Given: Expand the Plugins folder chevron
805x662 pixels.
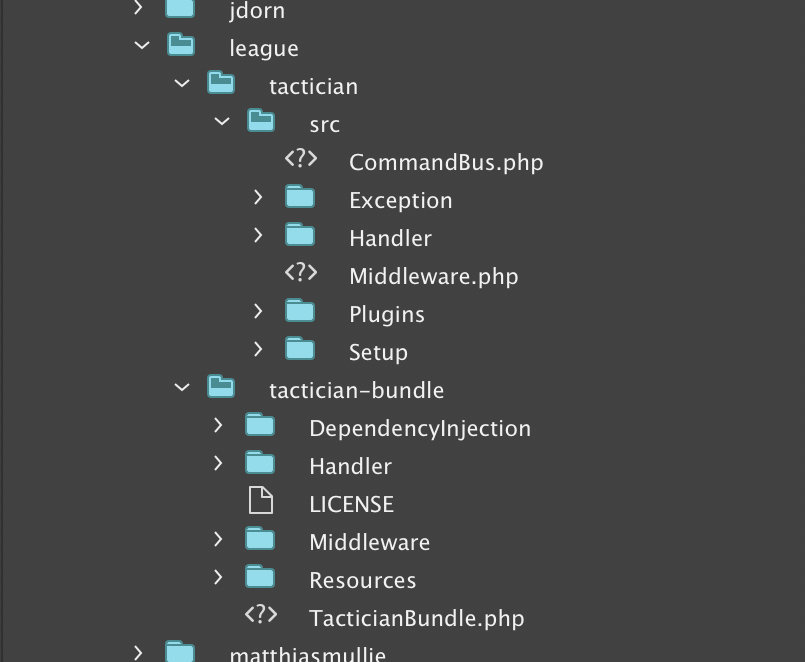Looking at the screenshot, I should point(258,312).
